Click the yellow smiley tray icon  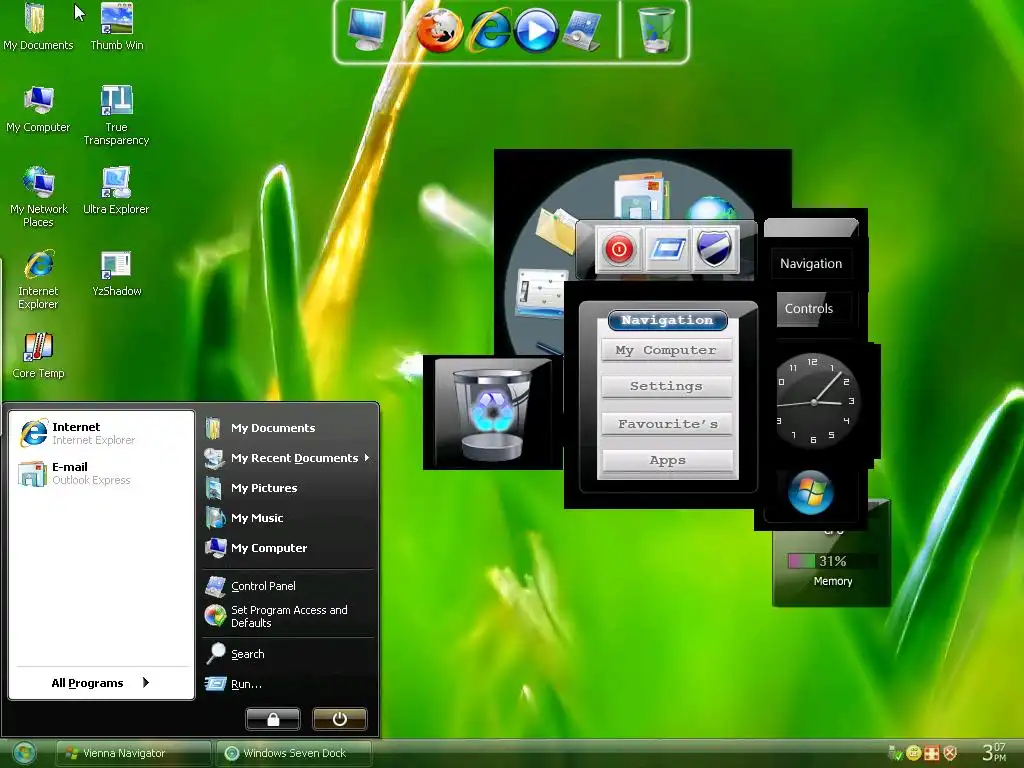coord(914,753)
